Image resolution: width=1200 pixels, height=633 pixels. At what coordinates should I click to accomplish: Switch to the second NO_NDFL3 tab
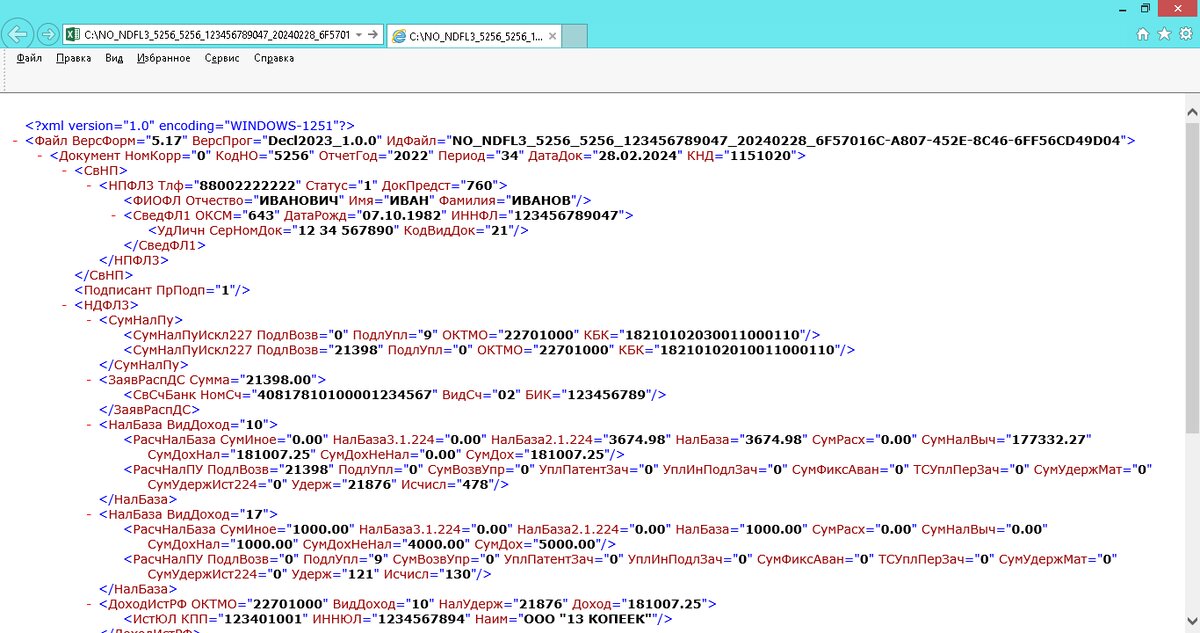pyautogui.click(x=470, y=35)
